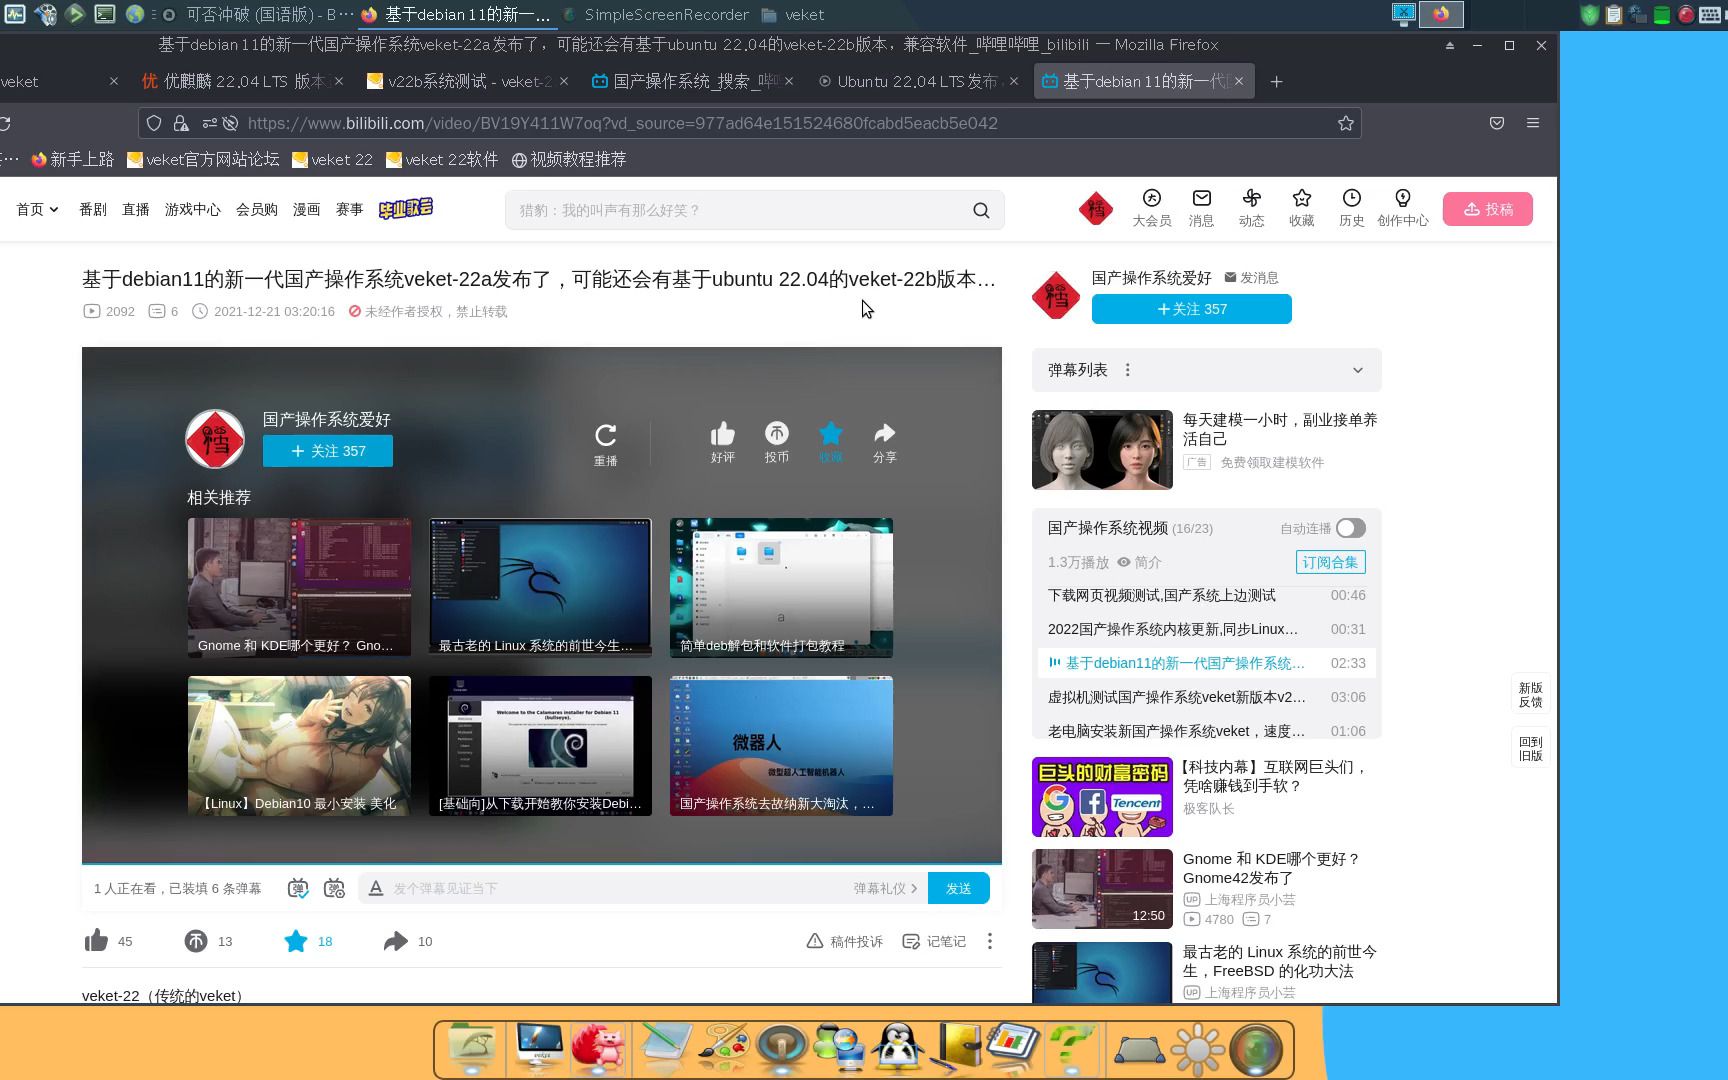
Task: Click the 发送 danmaku send button
Action: click(x=958, y=888)
